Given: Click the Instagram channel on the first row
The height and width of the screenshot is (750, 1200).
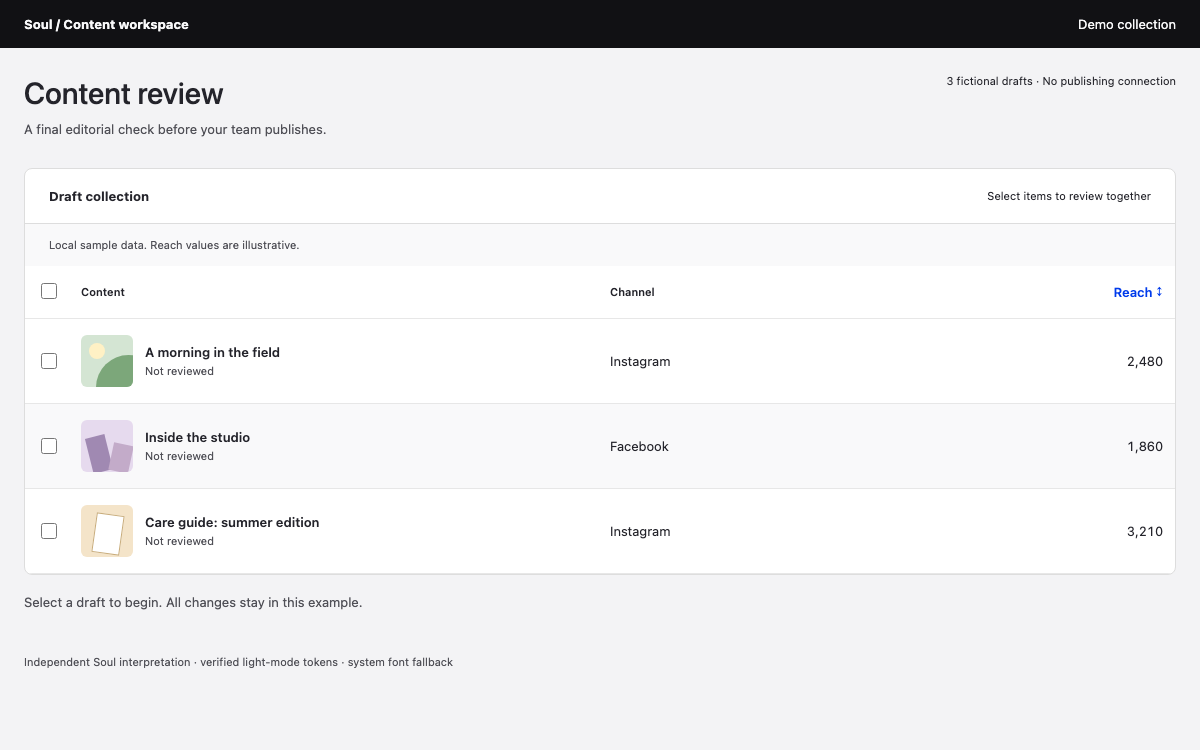Looking at the screenshot, I should coord(640,361).
